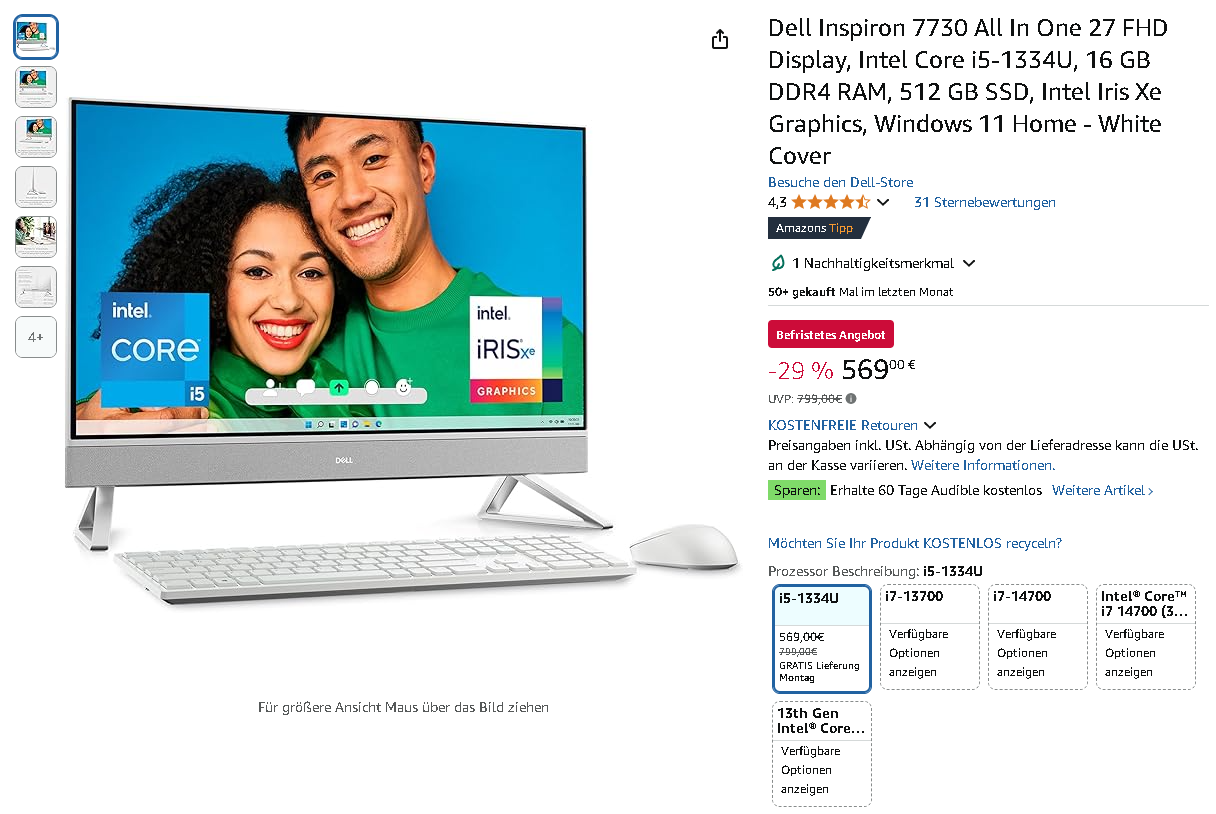Image resolution: width=1216 pixels, height=814 pixels.
Task: Select the Intel Core i7 14700 variant
Action: pyautogui.click(x=1146, y=637)
